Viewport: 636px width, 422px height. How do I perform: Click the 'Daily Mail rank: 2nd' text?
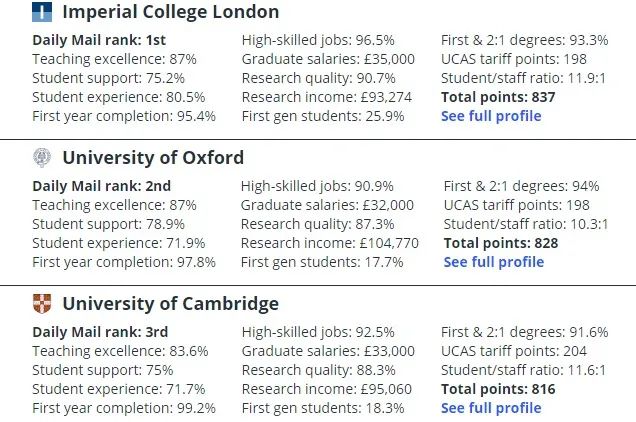coord(102,186)
